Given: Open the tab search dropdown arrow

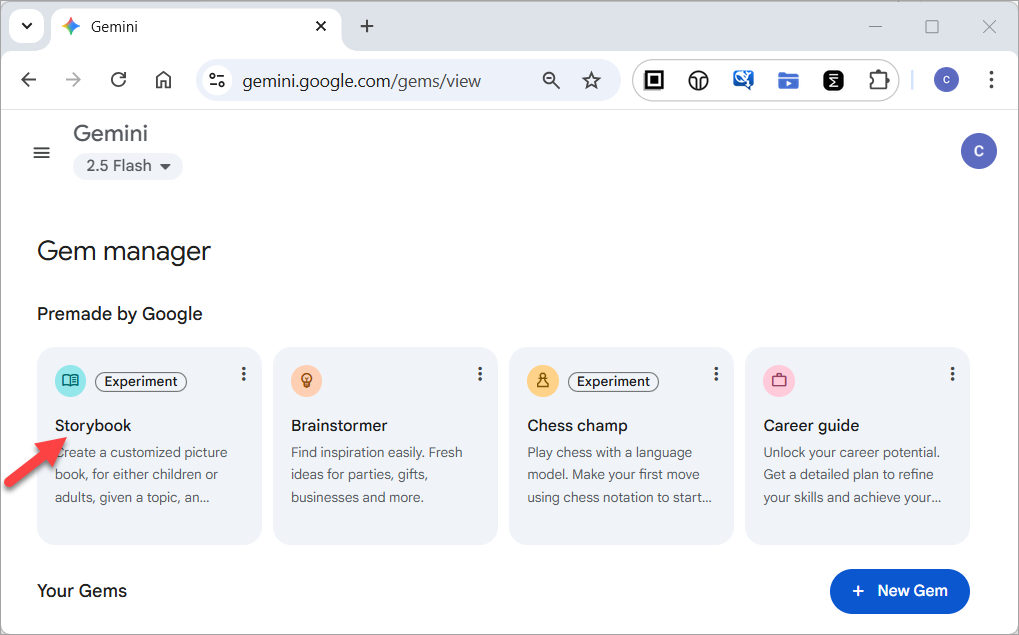Looking at the screenshot, I should pos(27,26).
